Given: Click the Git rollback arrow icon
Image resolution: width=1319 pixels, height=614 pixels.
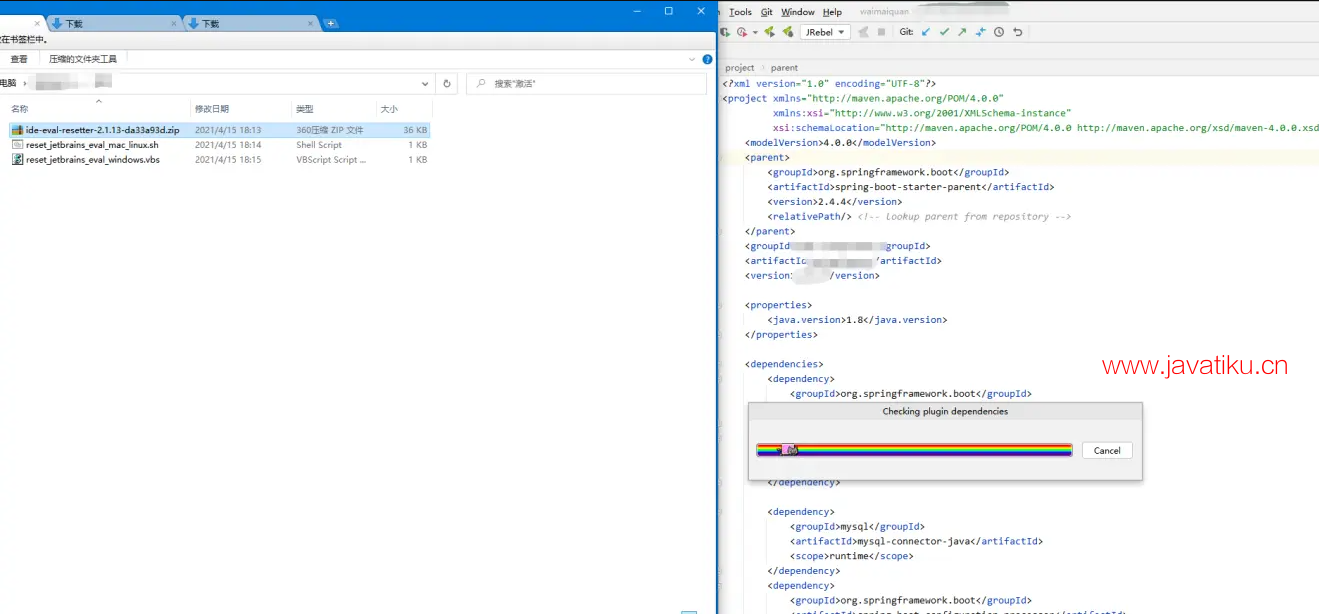Looking at the screenshot, I should (1018, 32).
